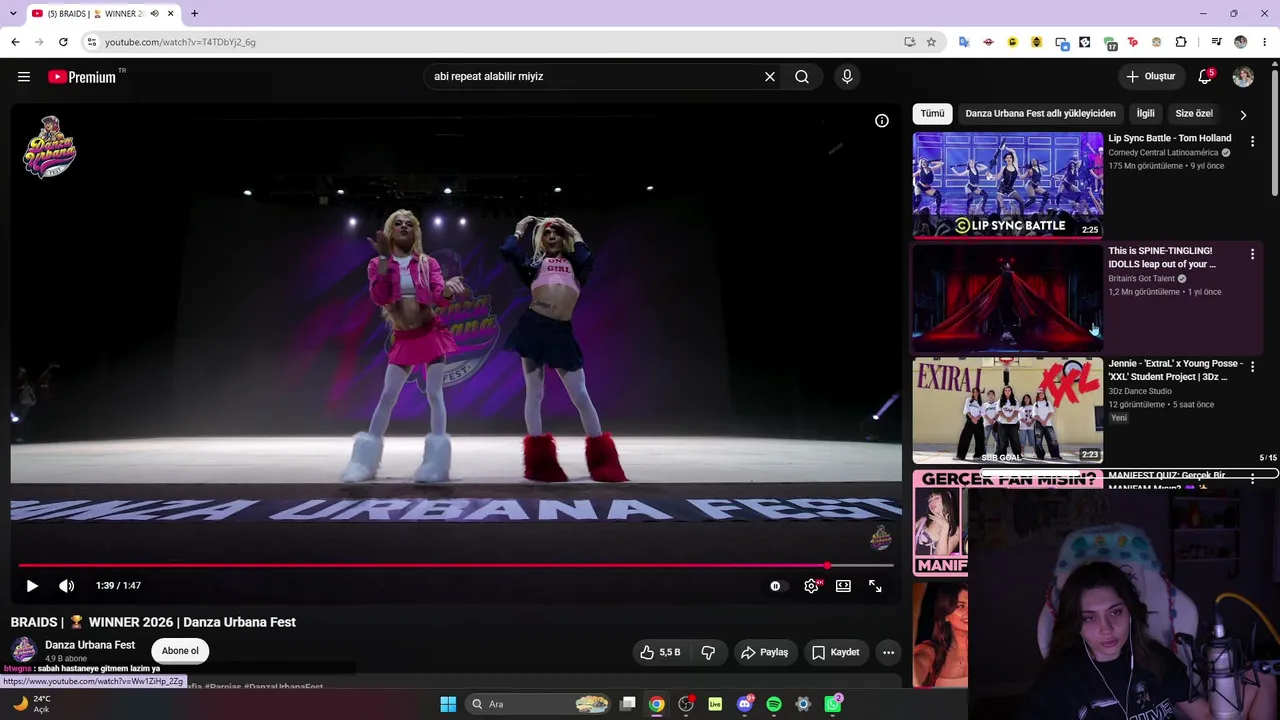This screenshot has width=1280, height=720.
Task: Open options for Lip Sync Battle video
Action: [1252, 142]
